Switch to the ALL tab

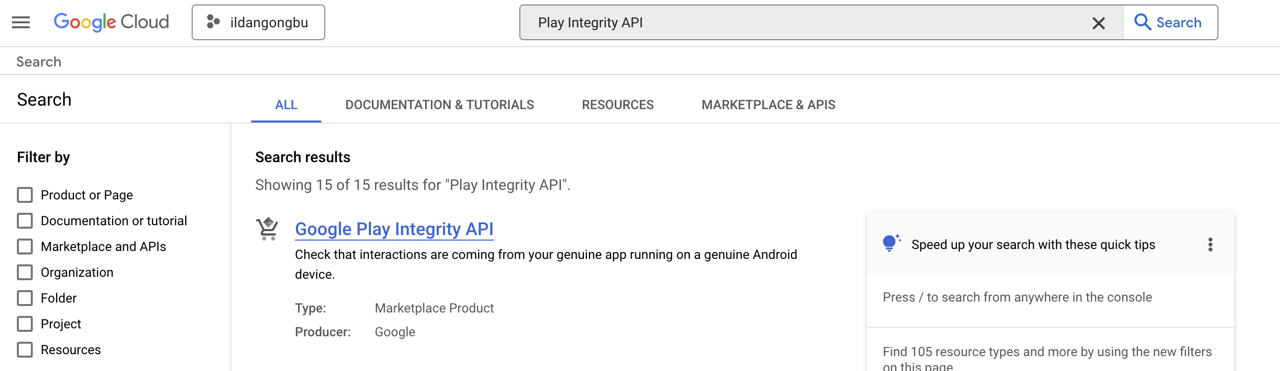tap(286, 104)
